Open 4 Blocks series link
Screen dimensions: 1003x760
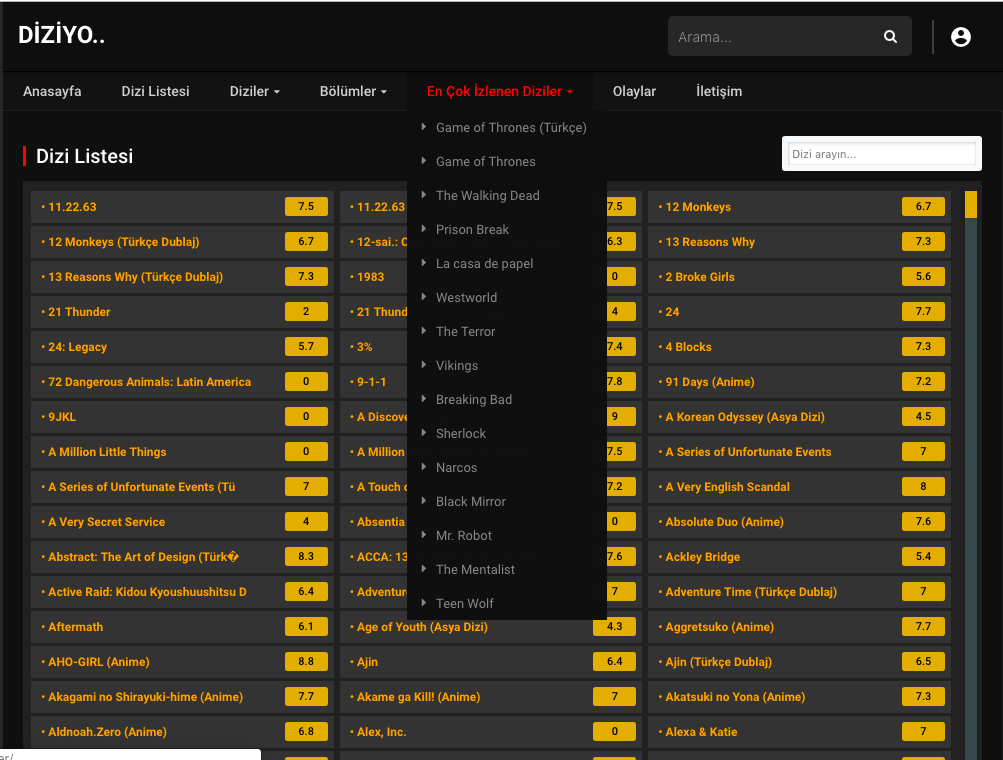(688, 347)
